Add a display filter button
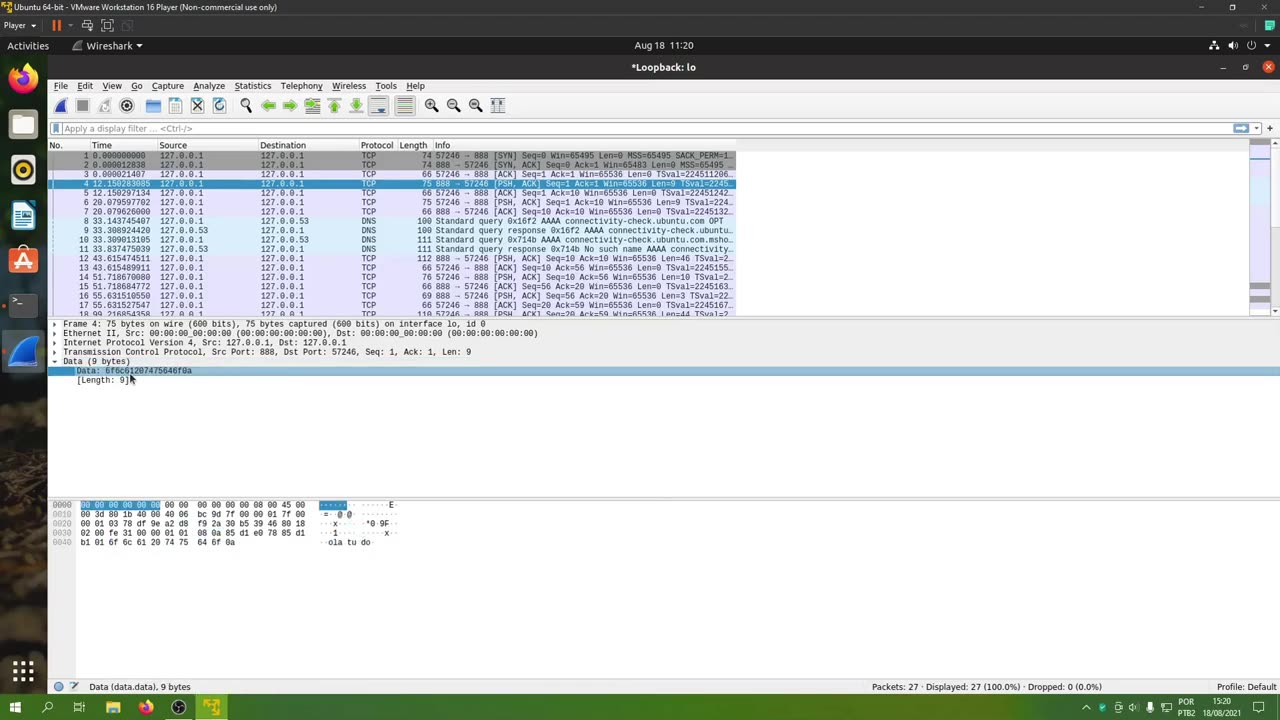The height and width of the screenshot is (720, 1280). pos(1270,128)
